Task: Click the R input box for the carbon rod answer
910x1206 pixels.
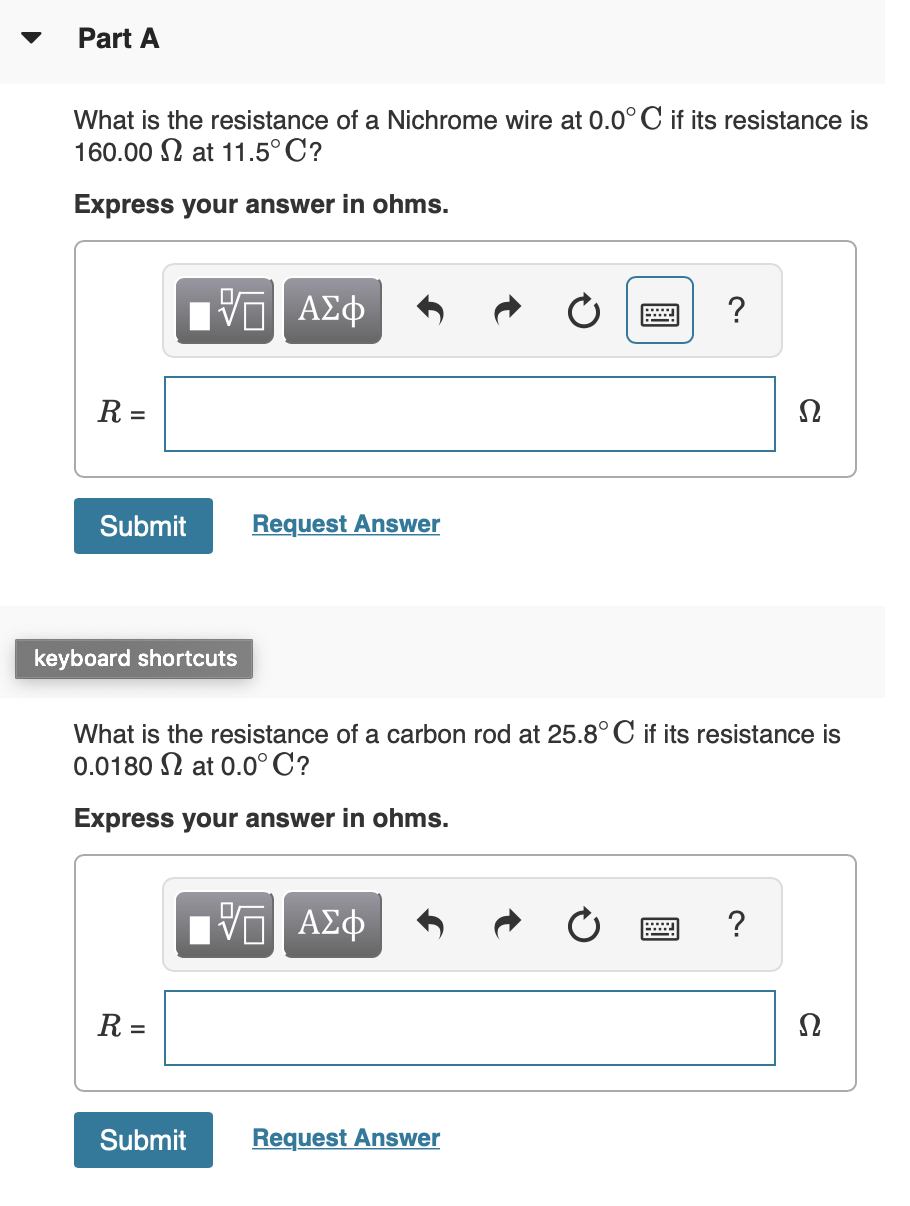Action: 469,1027
